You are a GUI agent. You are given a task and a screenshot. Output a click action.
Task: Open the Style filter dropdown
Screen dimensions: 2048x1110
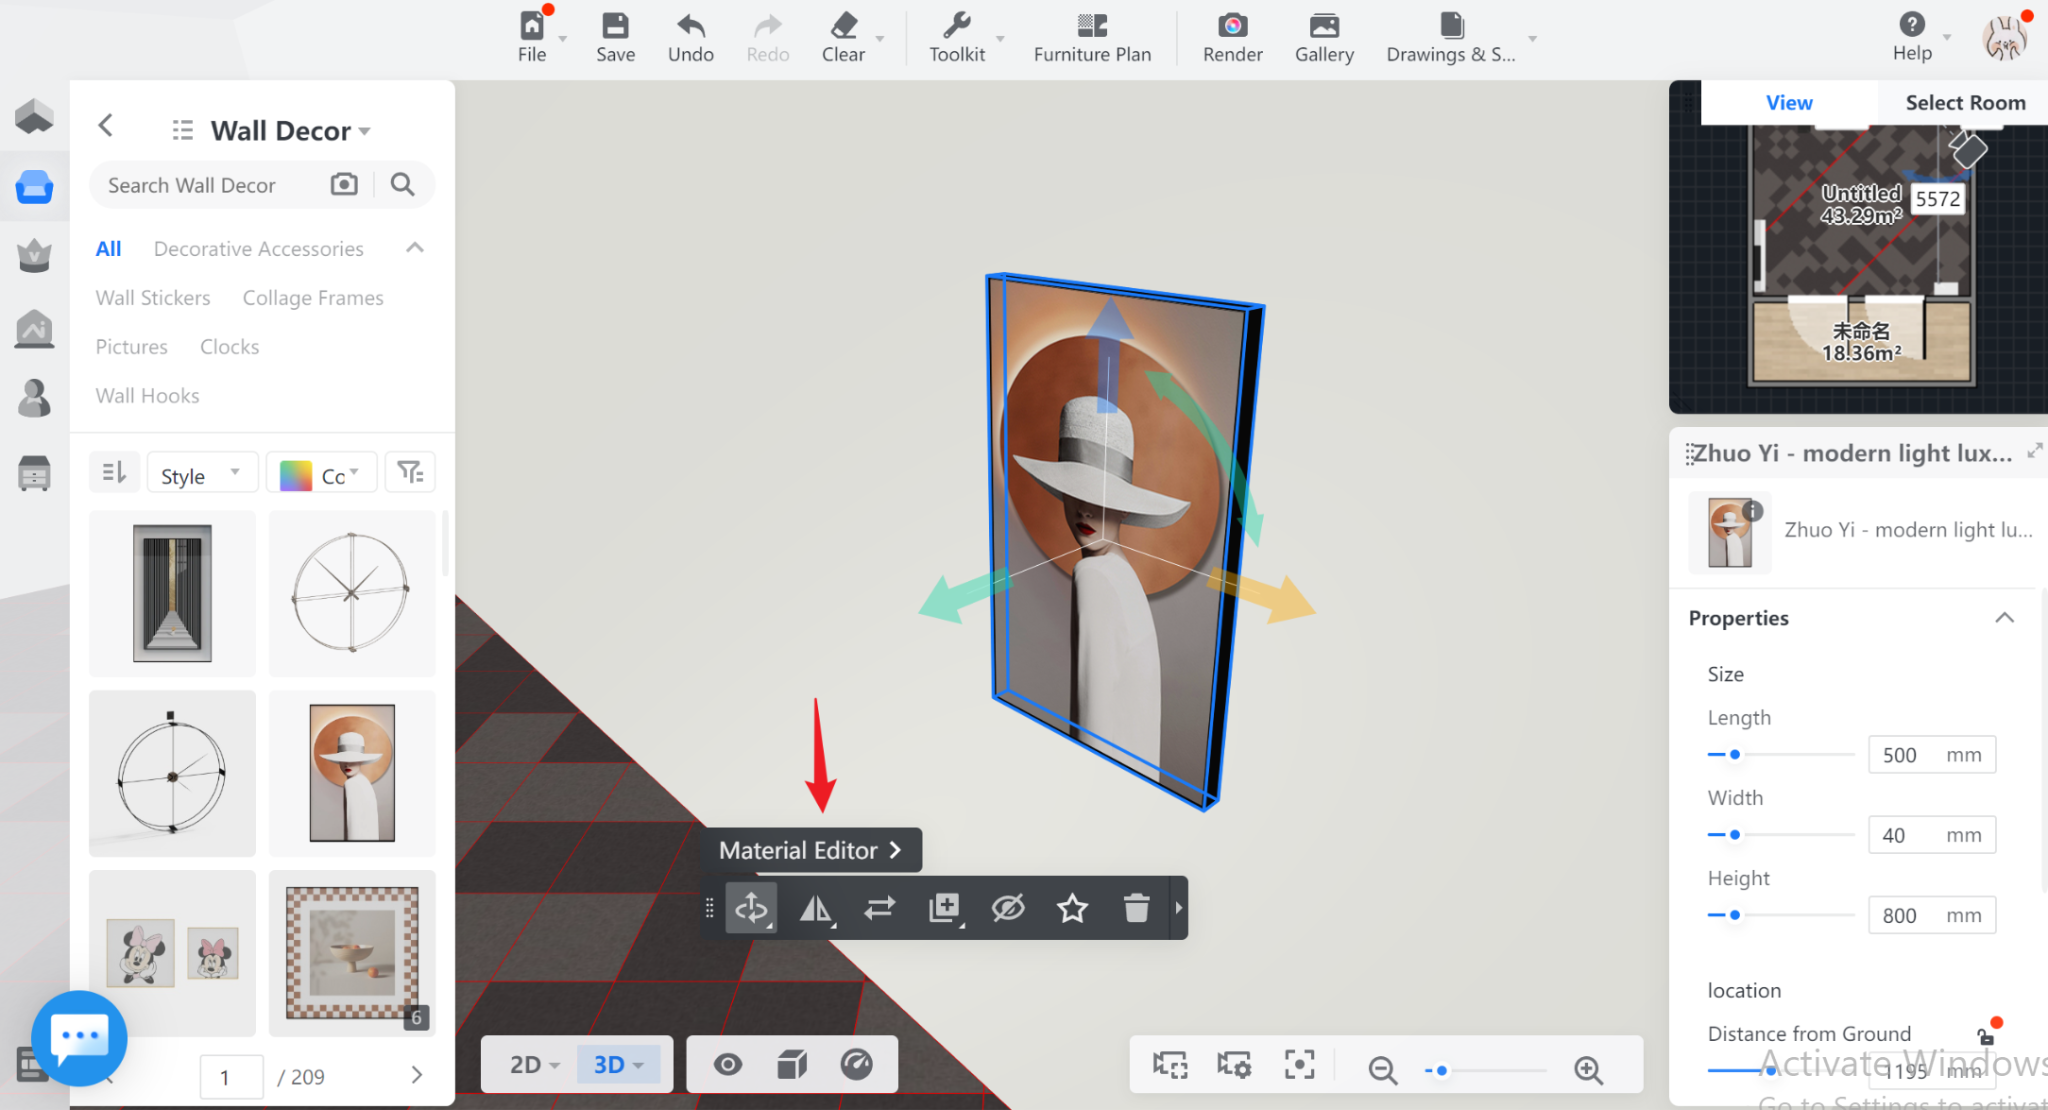(x=201, y=475)
